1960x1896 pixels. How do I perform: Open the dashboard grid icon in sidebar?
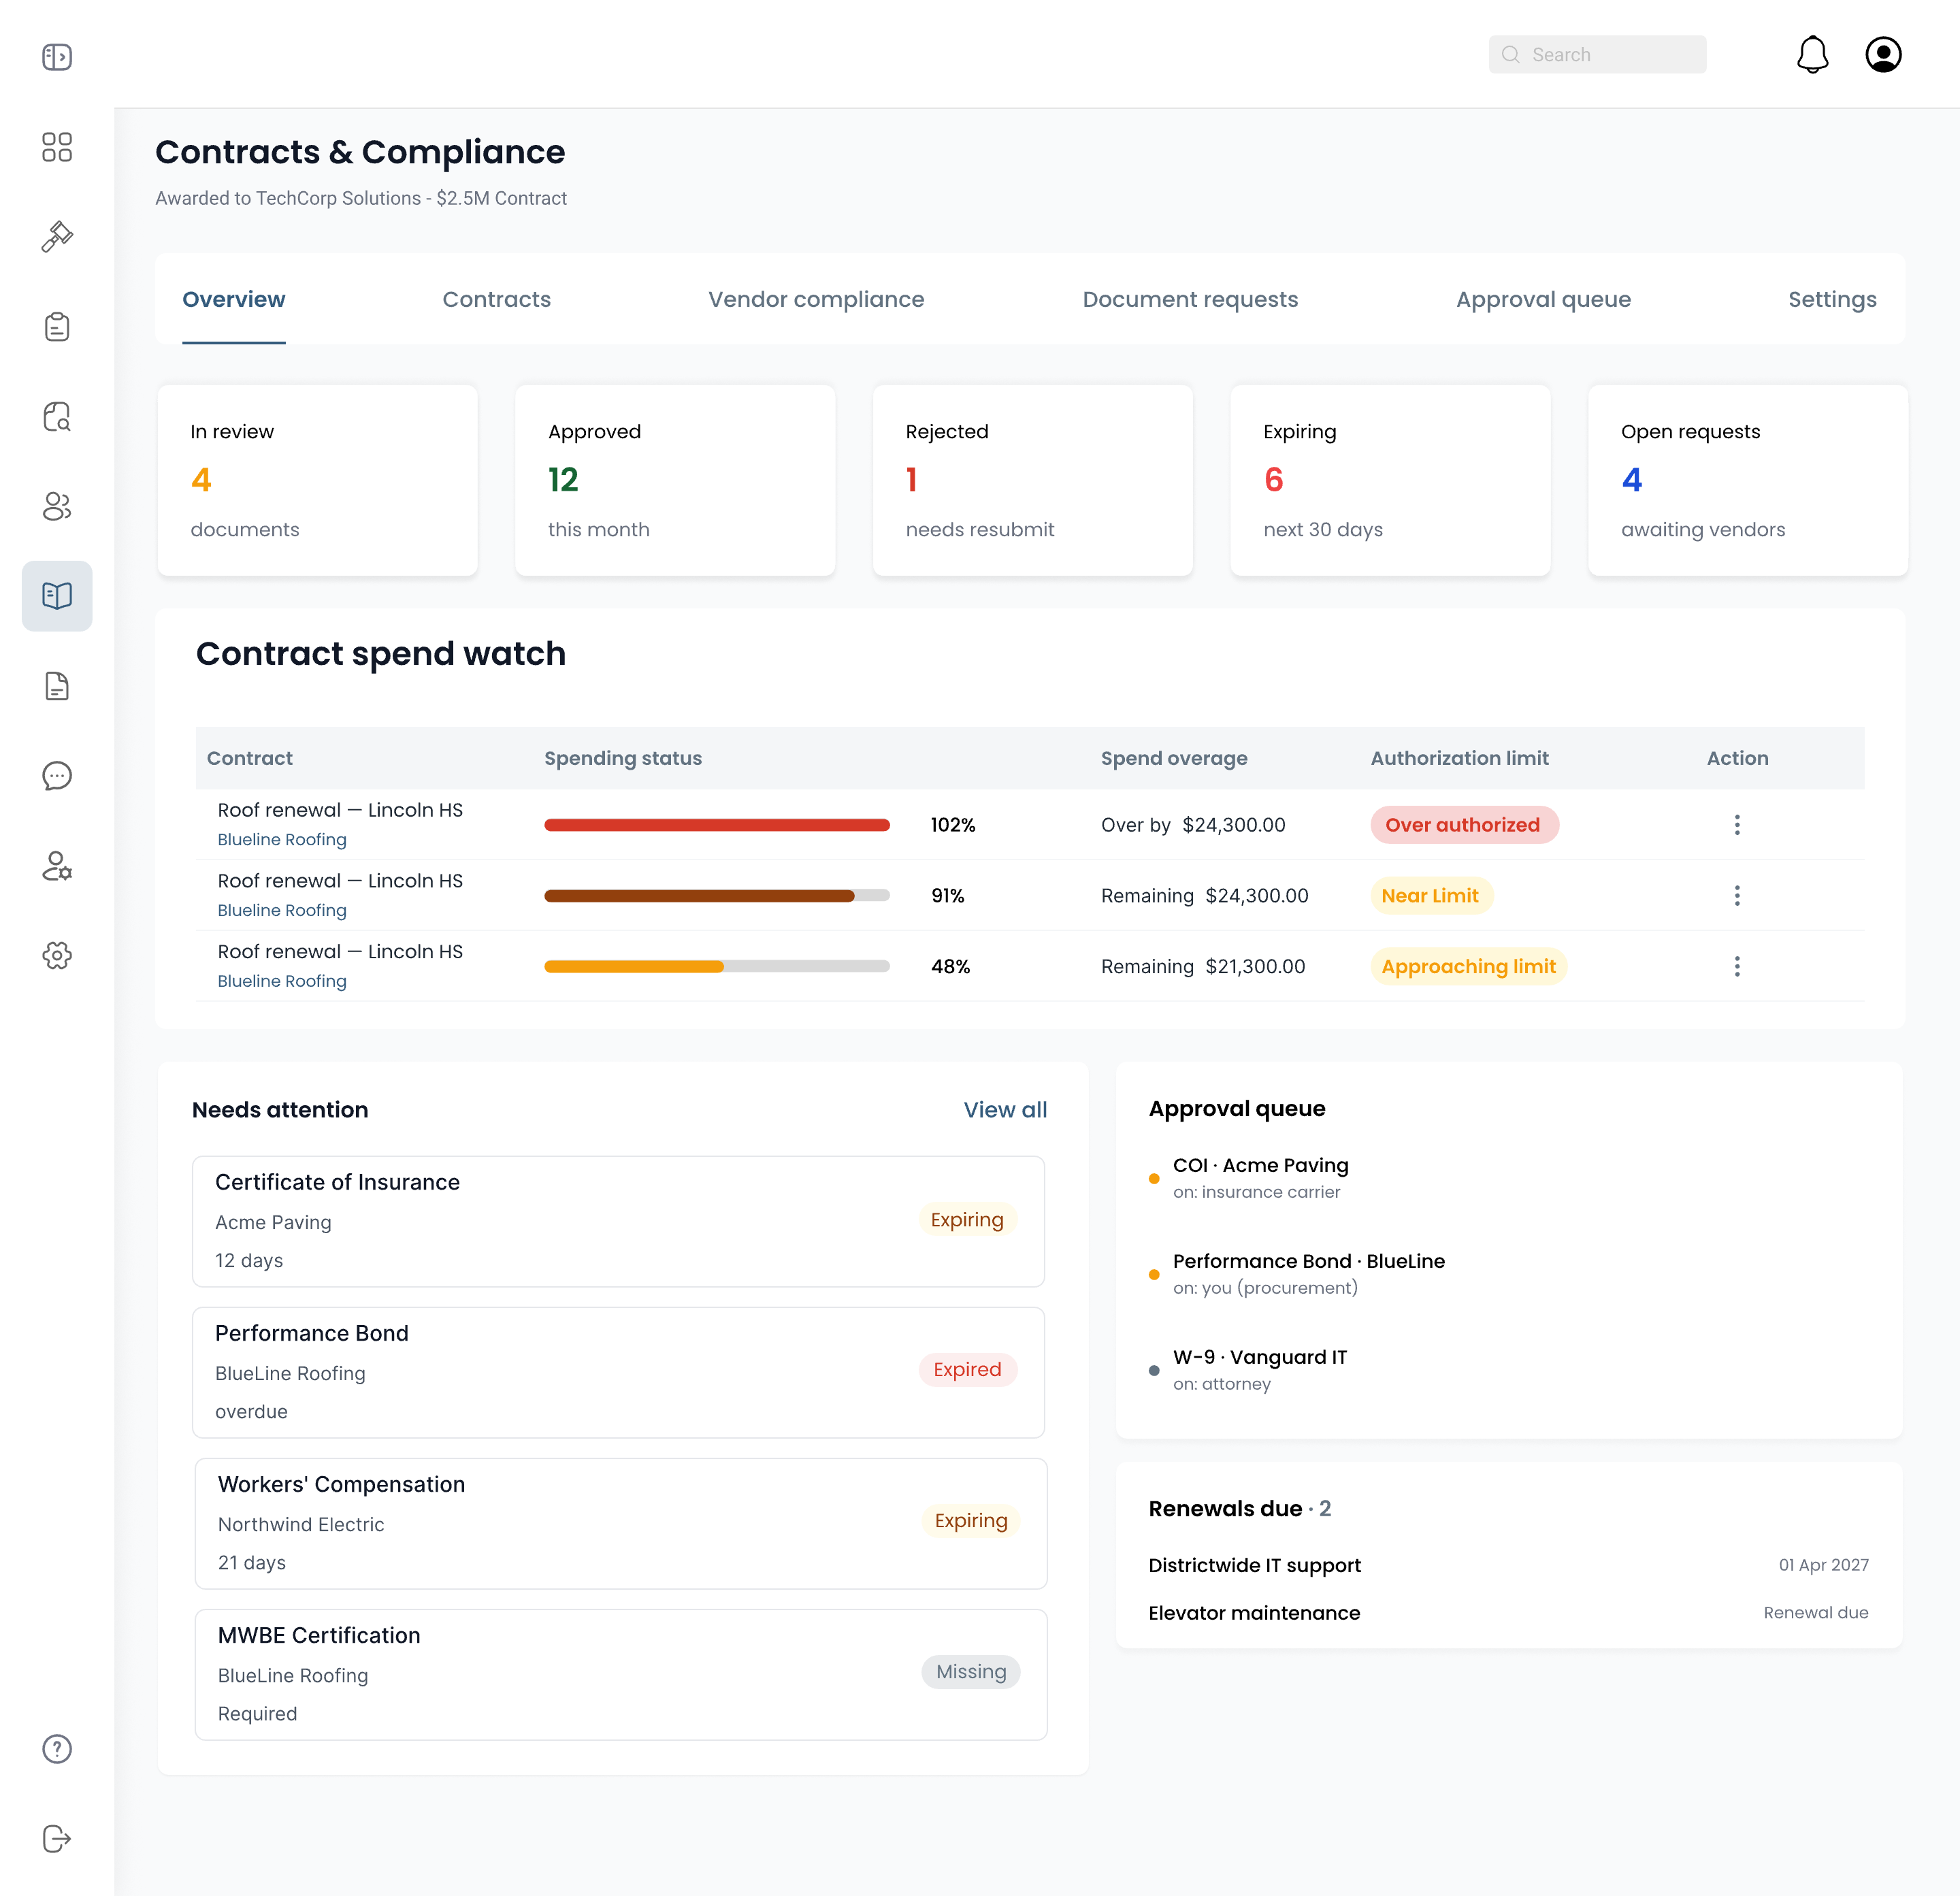[57, 147]
